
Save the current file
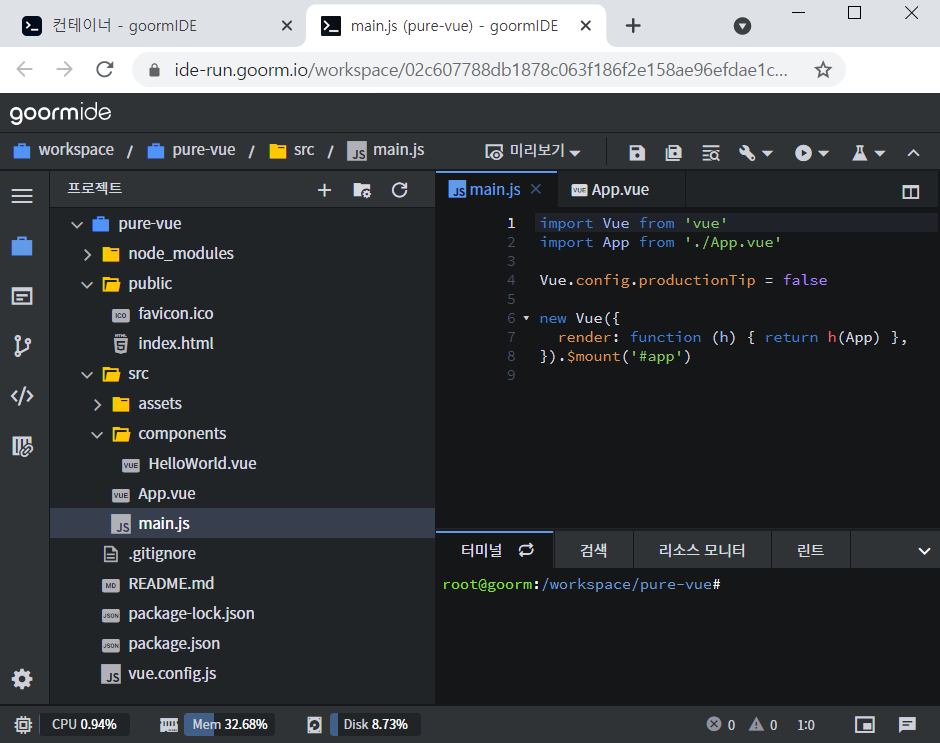(x=637, y=153)
